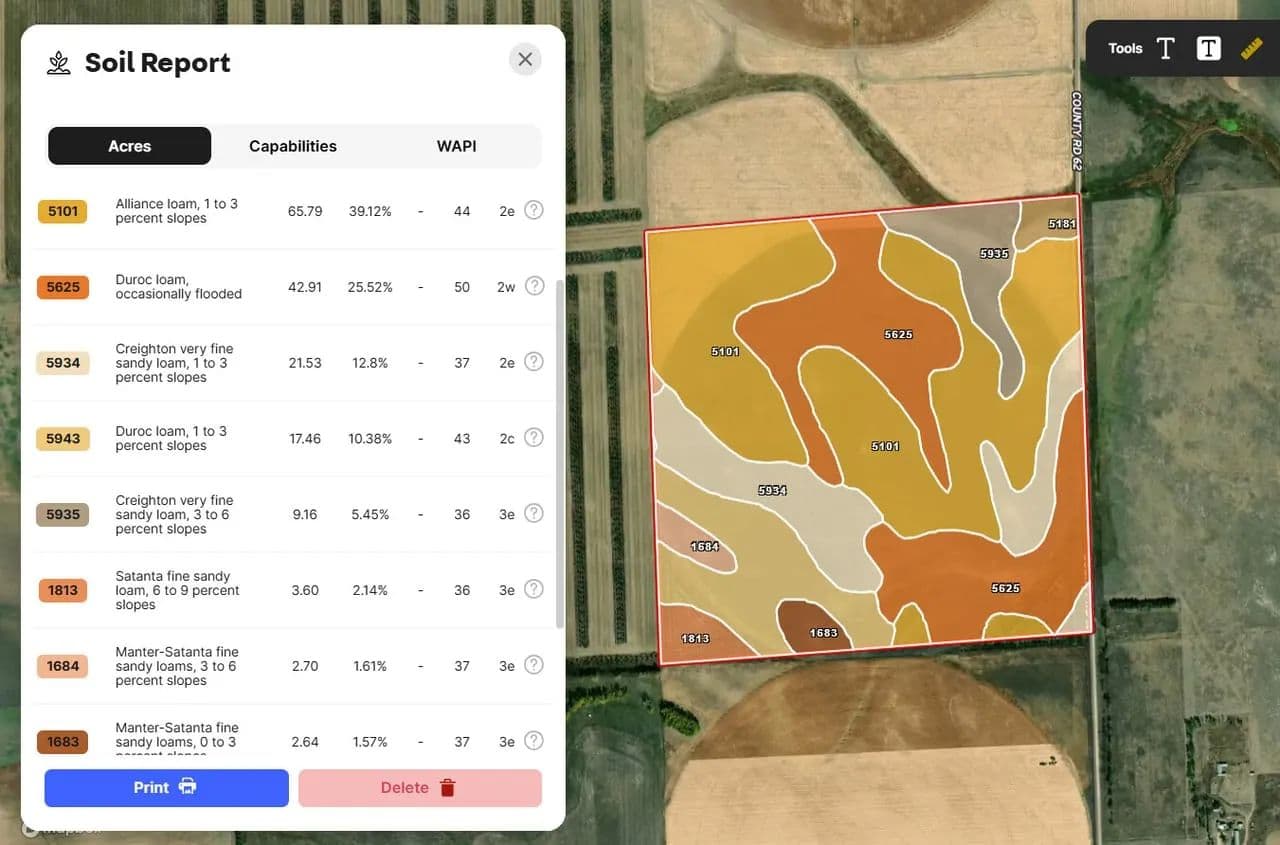
Task: Print the soil report
Action: click(166, 787)
